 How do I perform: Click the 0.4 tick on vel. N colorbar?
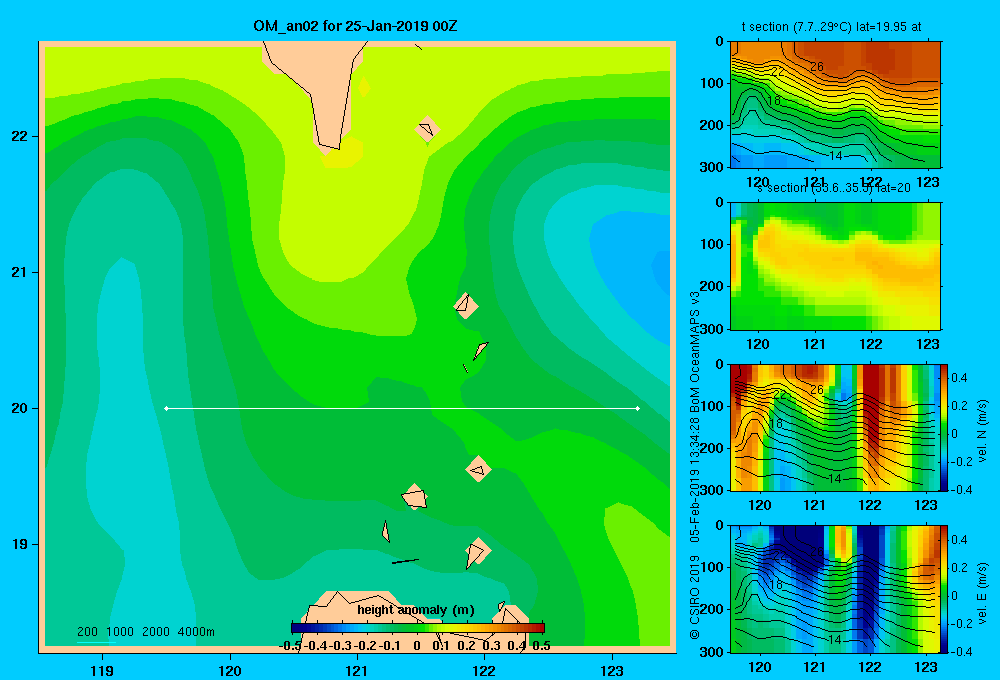(x=959, y=378)
